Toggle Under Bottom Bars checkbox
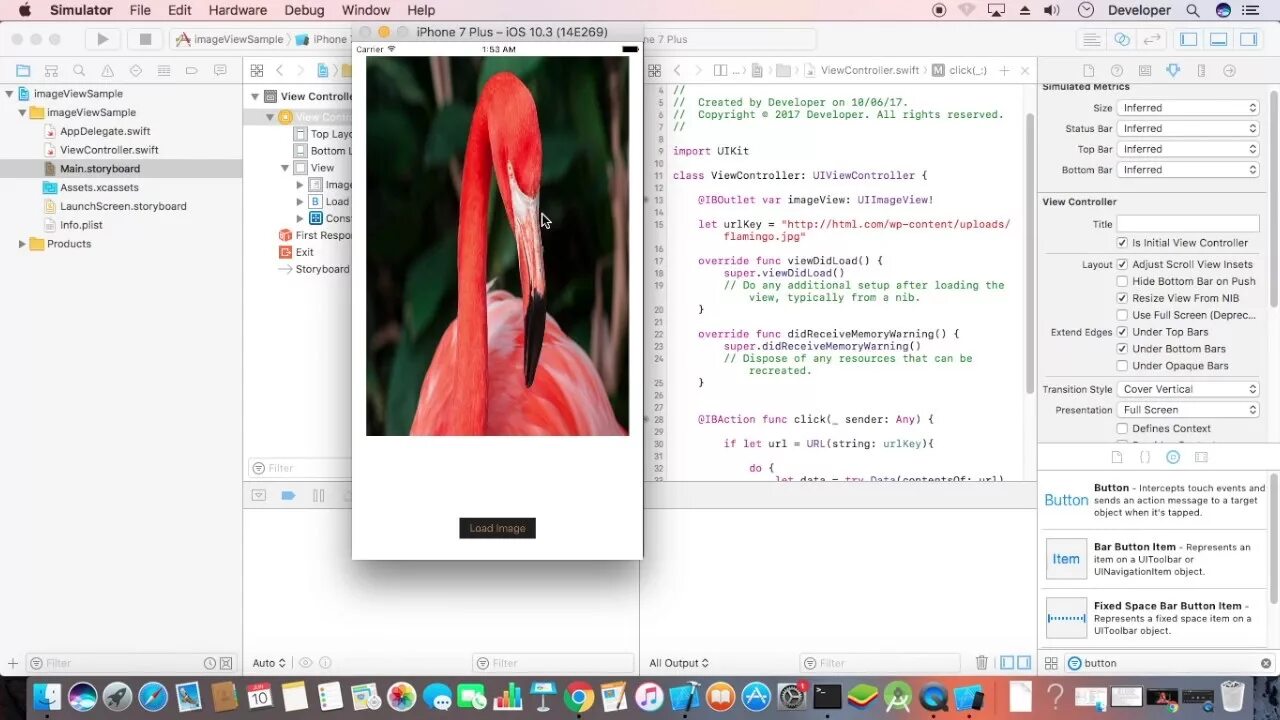Viewport: 1280px width, 720px height. point(1122,349)
